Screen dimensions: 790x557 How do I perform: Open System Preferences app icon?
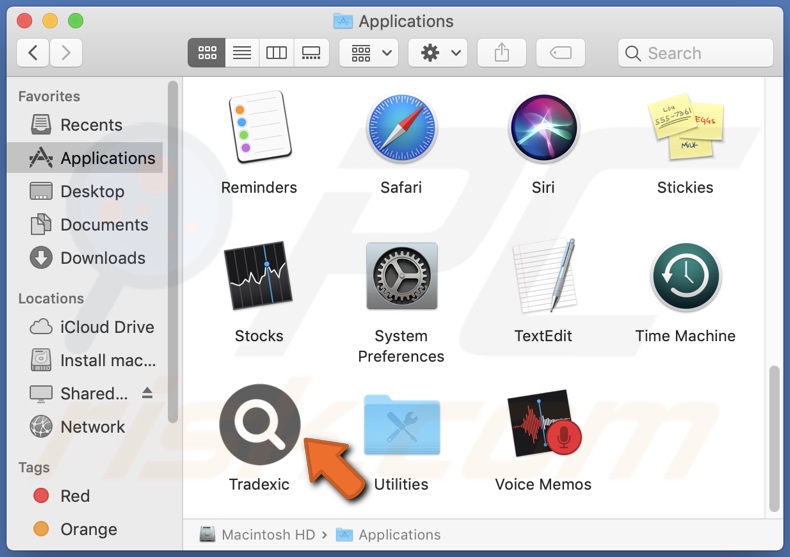pos(402,275)
